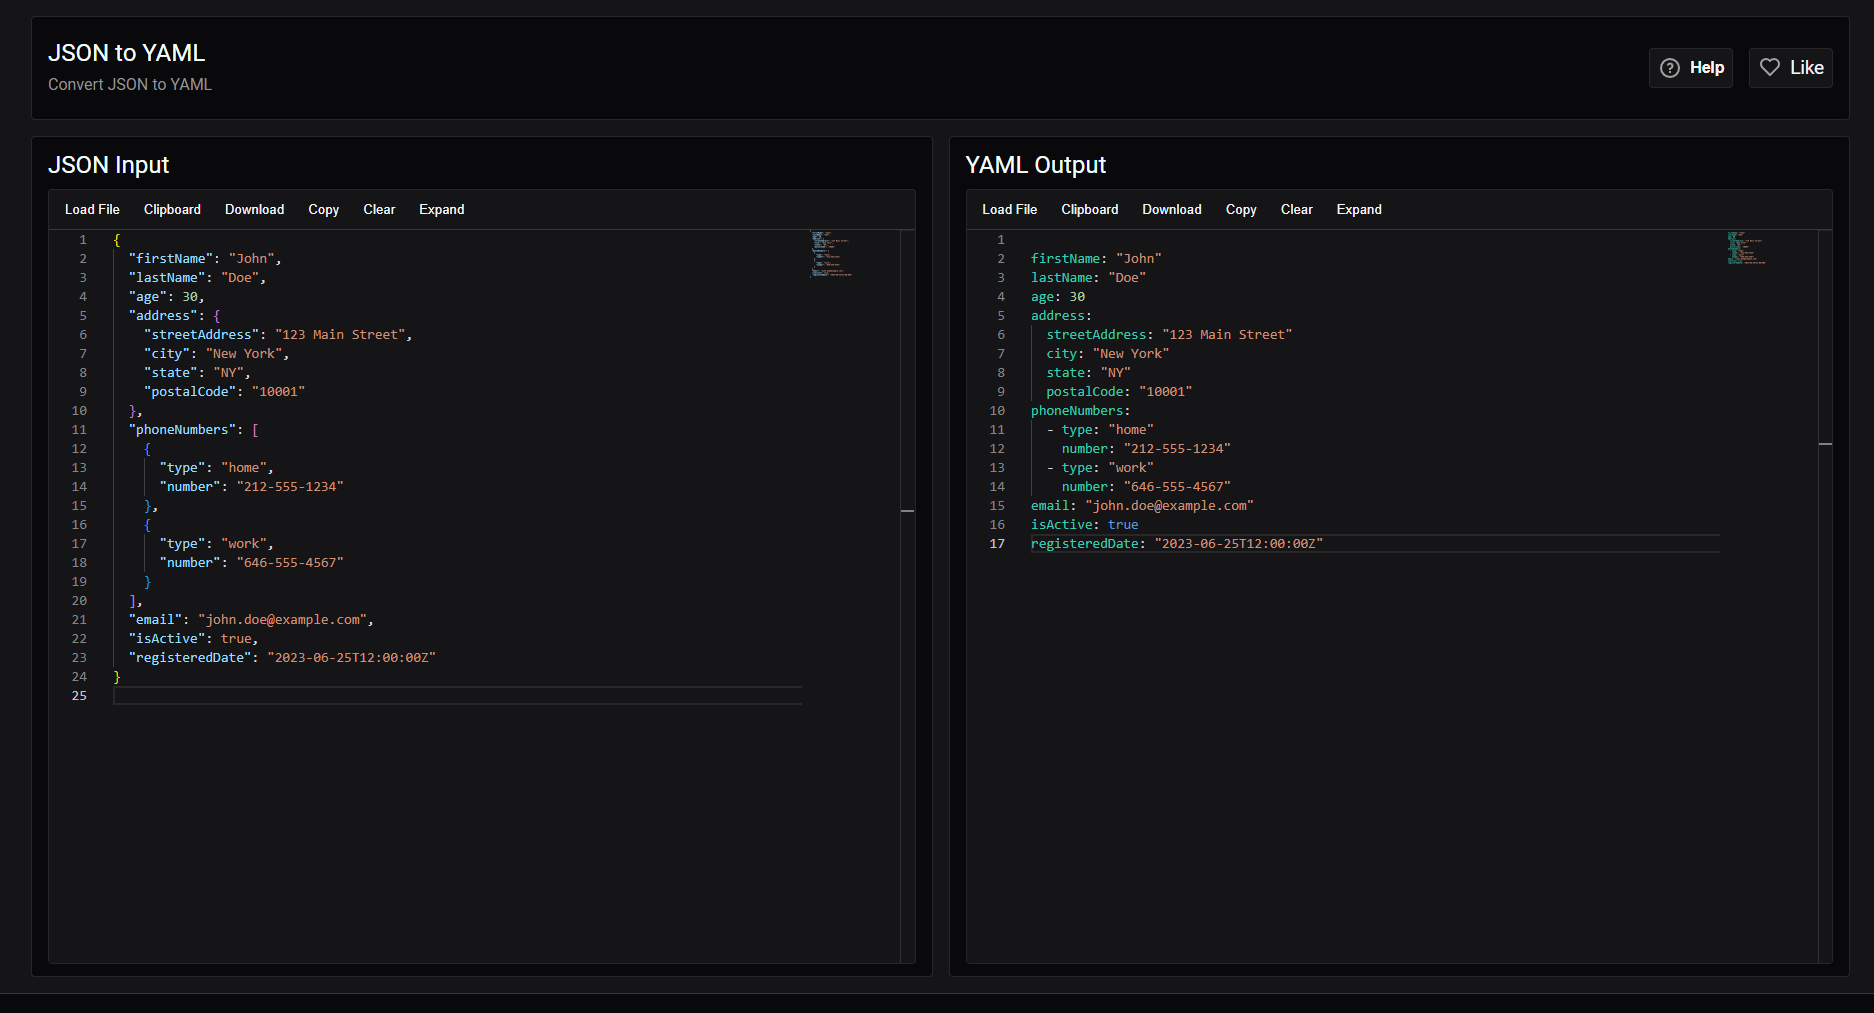Click the "type": "work" line in JSON Input
Image resolution: width=1874 pixels, height=1013 pixels.
(216, 544)
